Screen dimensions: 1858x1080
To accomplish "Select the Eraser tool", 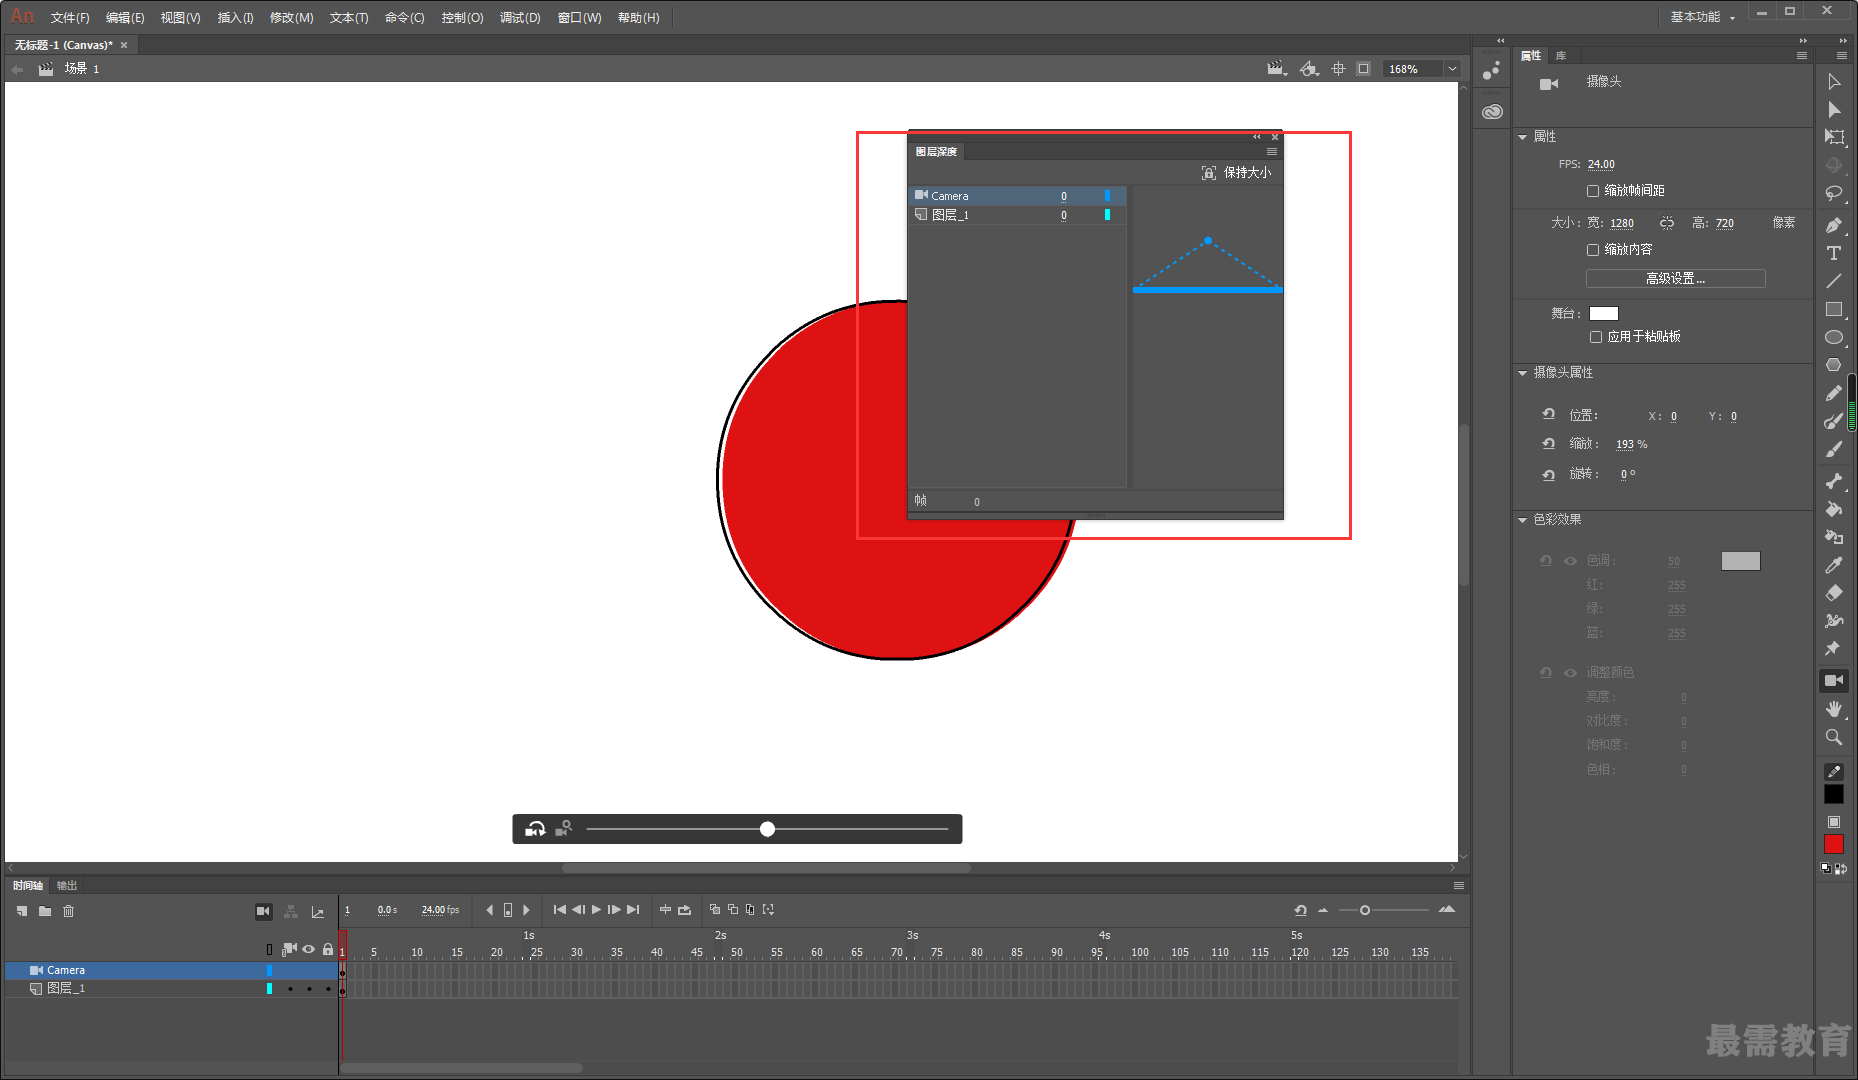I will pyautogui.click(x=1833, y=593).
